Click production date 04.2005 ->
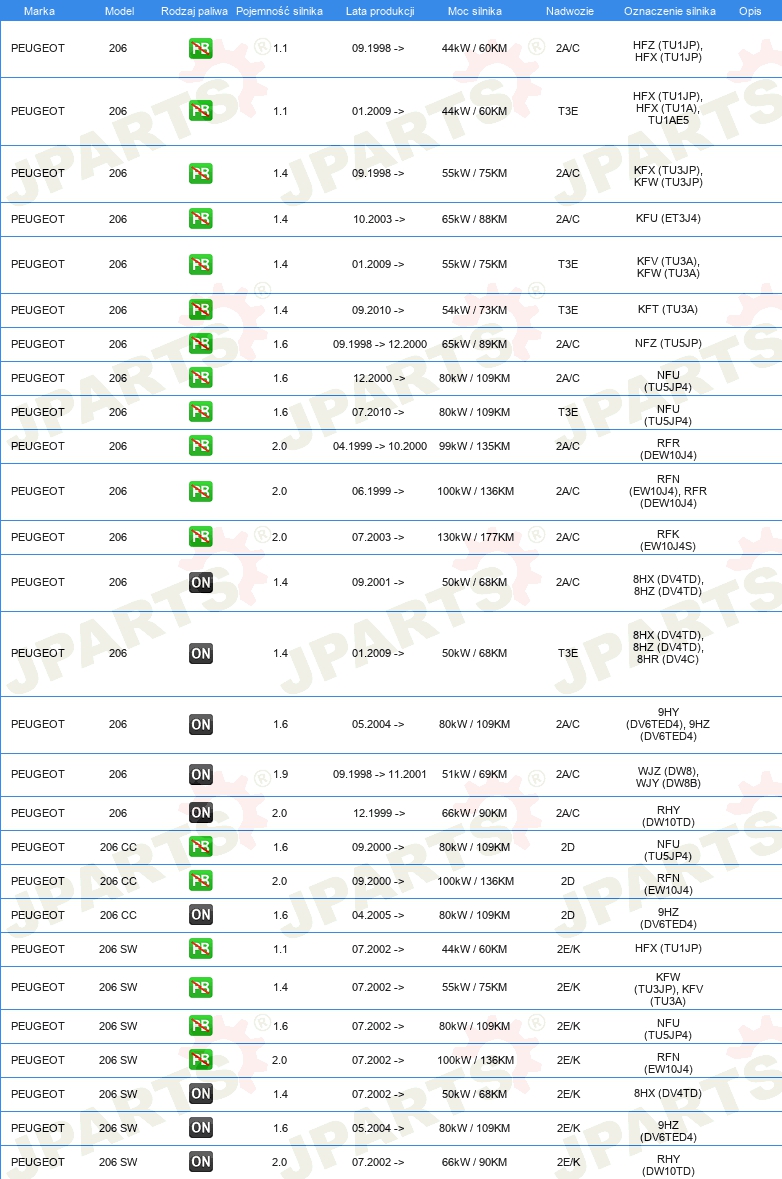This screenshot has height=1179, width=782. (377, 915)
